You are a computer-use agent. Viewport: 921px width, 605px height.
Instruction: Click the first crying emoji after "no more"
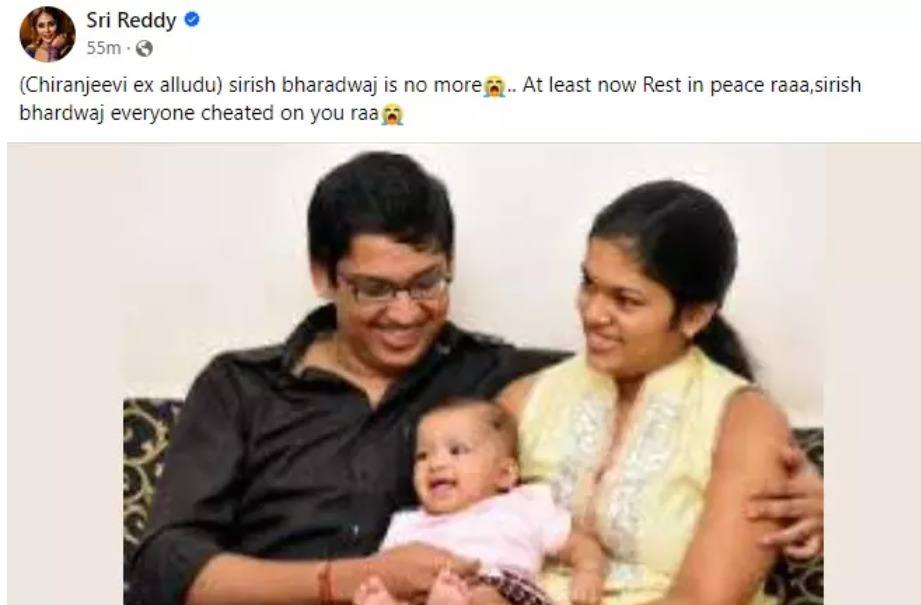(x=494, y=86)
